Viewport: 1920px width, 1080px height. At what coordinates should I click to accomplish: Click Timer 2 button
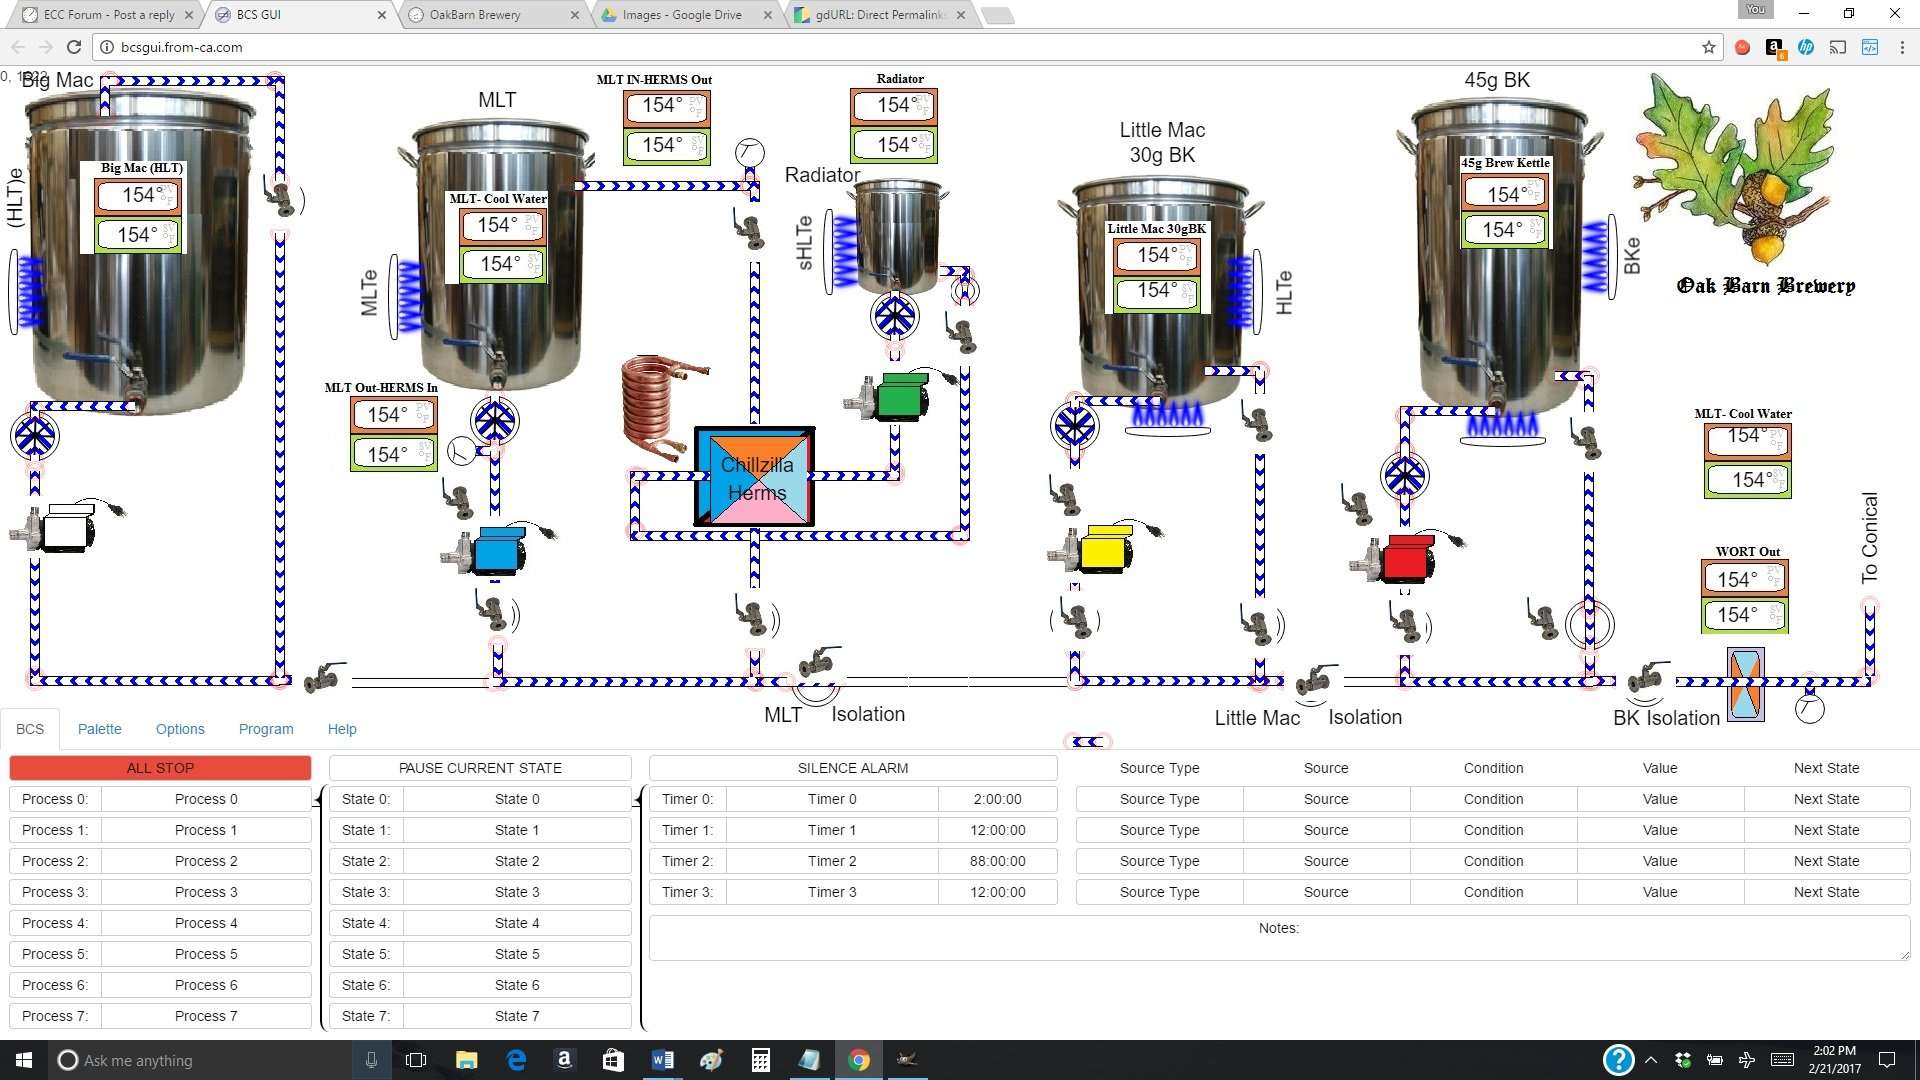[x=832, y=861]
